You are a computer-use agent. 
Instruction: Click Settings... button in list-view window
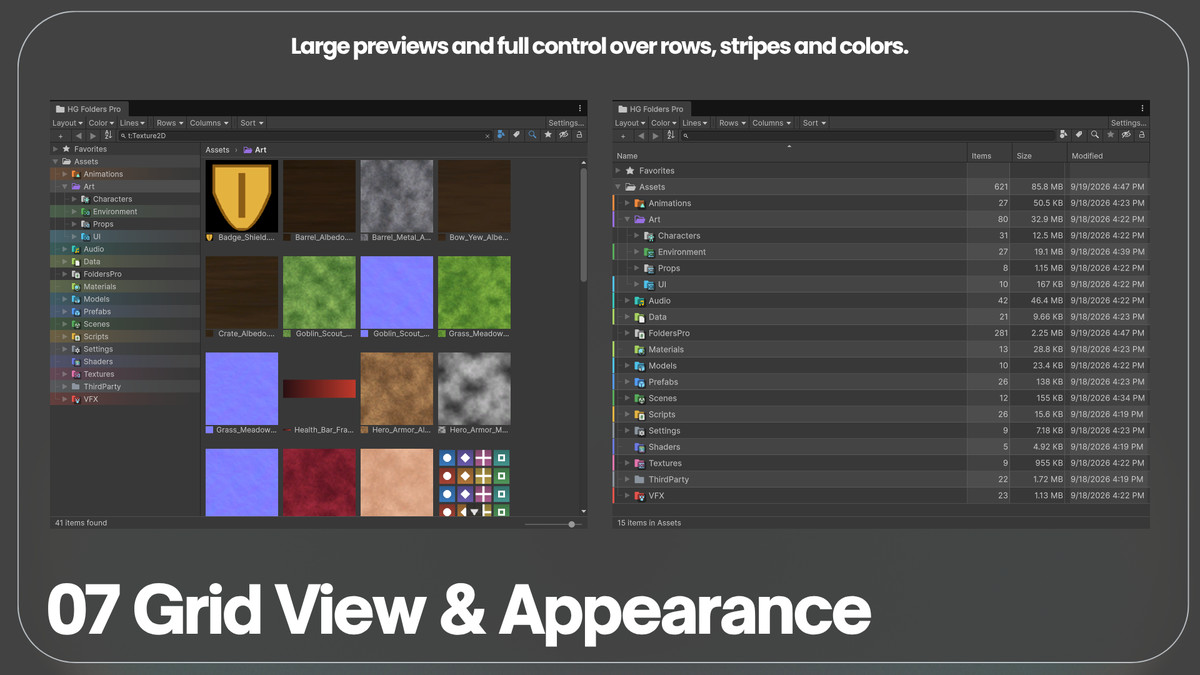[1128, 123]
